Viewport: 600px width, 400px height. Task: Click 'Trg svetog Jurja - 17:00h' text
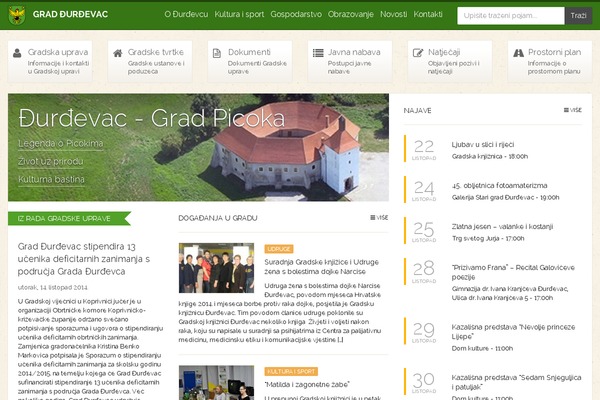(x=488, y=238)
